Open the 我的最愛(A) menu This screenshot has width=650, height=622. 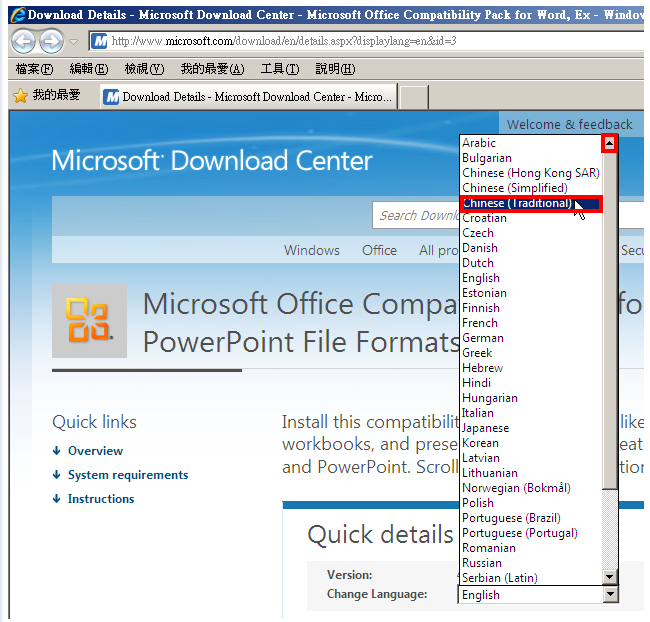212,68
